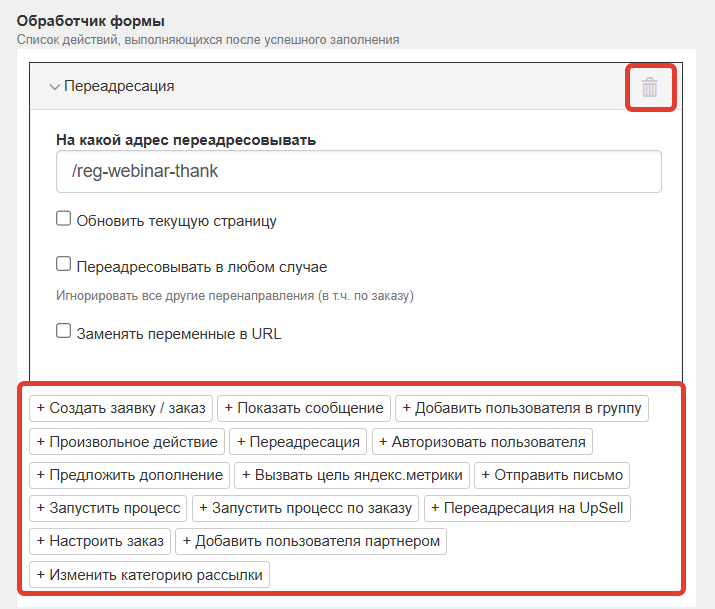Add Произвольное действие action
Viewport: 715px width, 609px height.
coord(127,442)
